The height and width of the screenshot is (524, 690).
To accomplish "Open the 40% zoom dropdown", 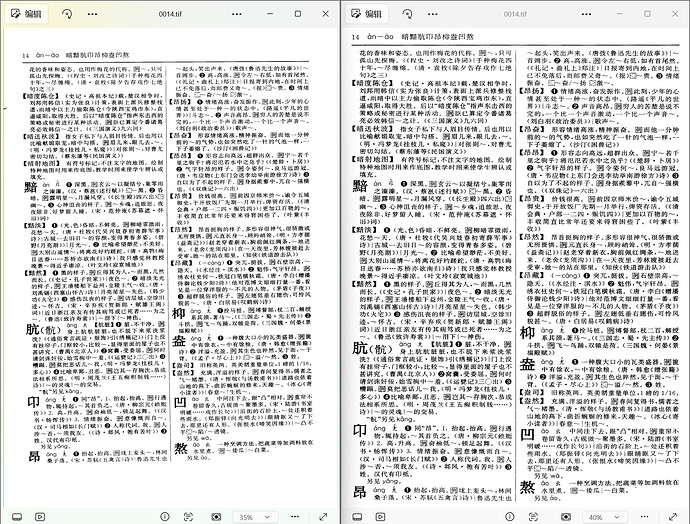I will [x=604, y=517].
